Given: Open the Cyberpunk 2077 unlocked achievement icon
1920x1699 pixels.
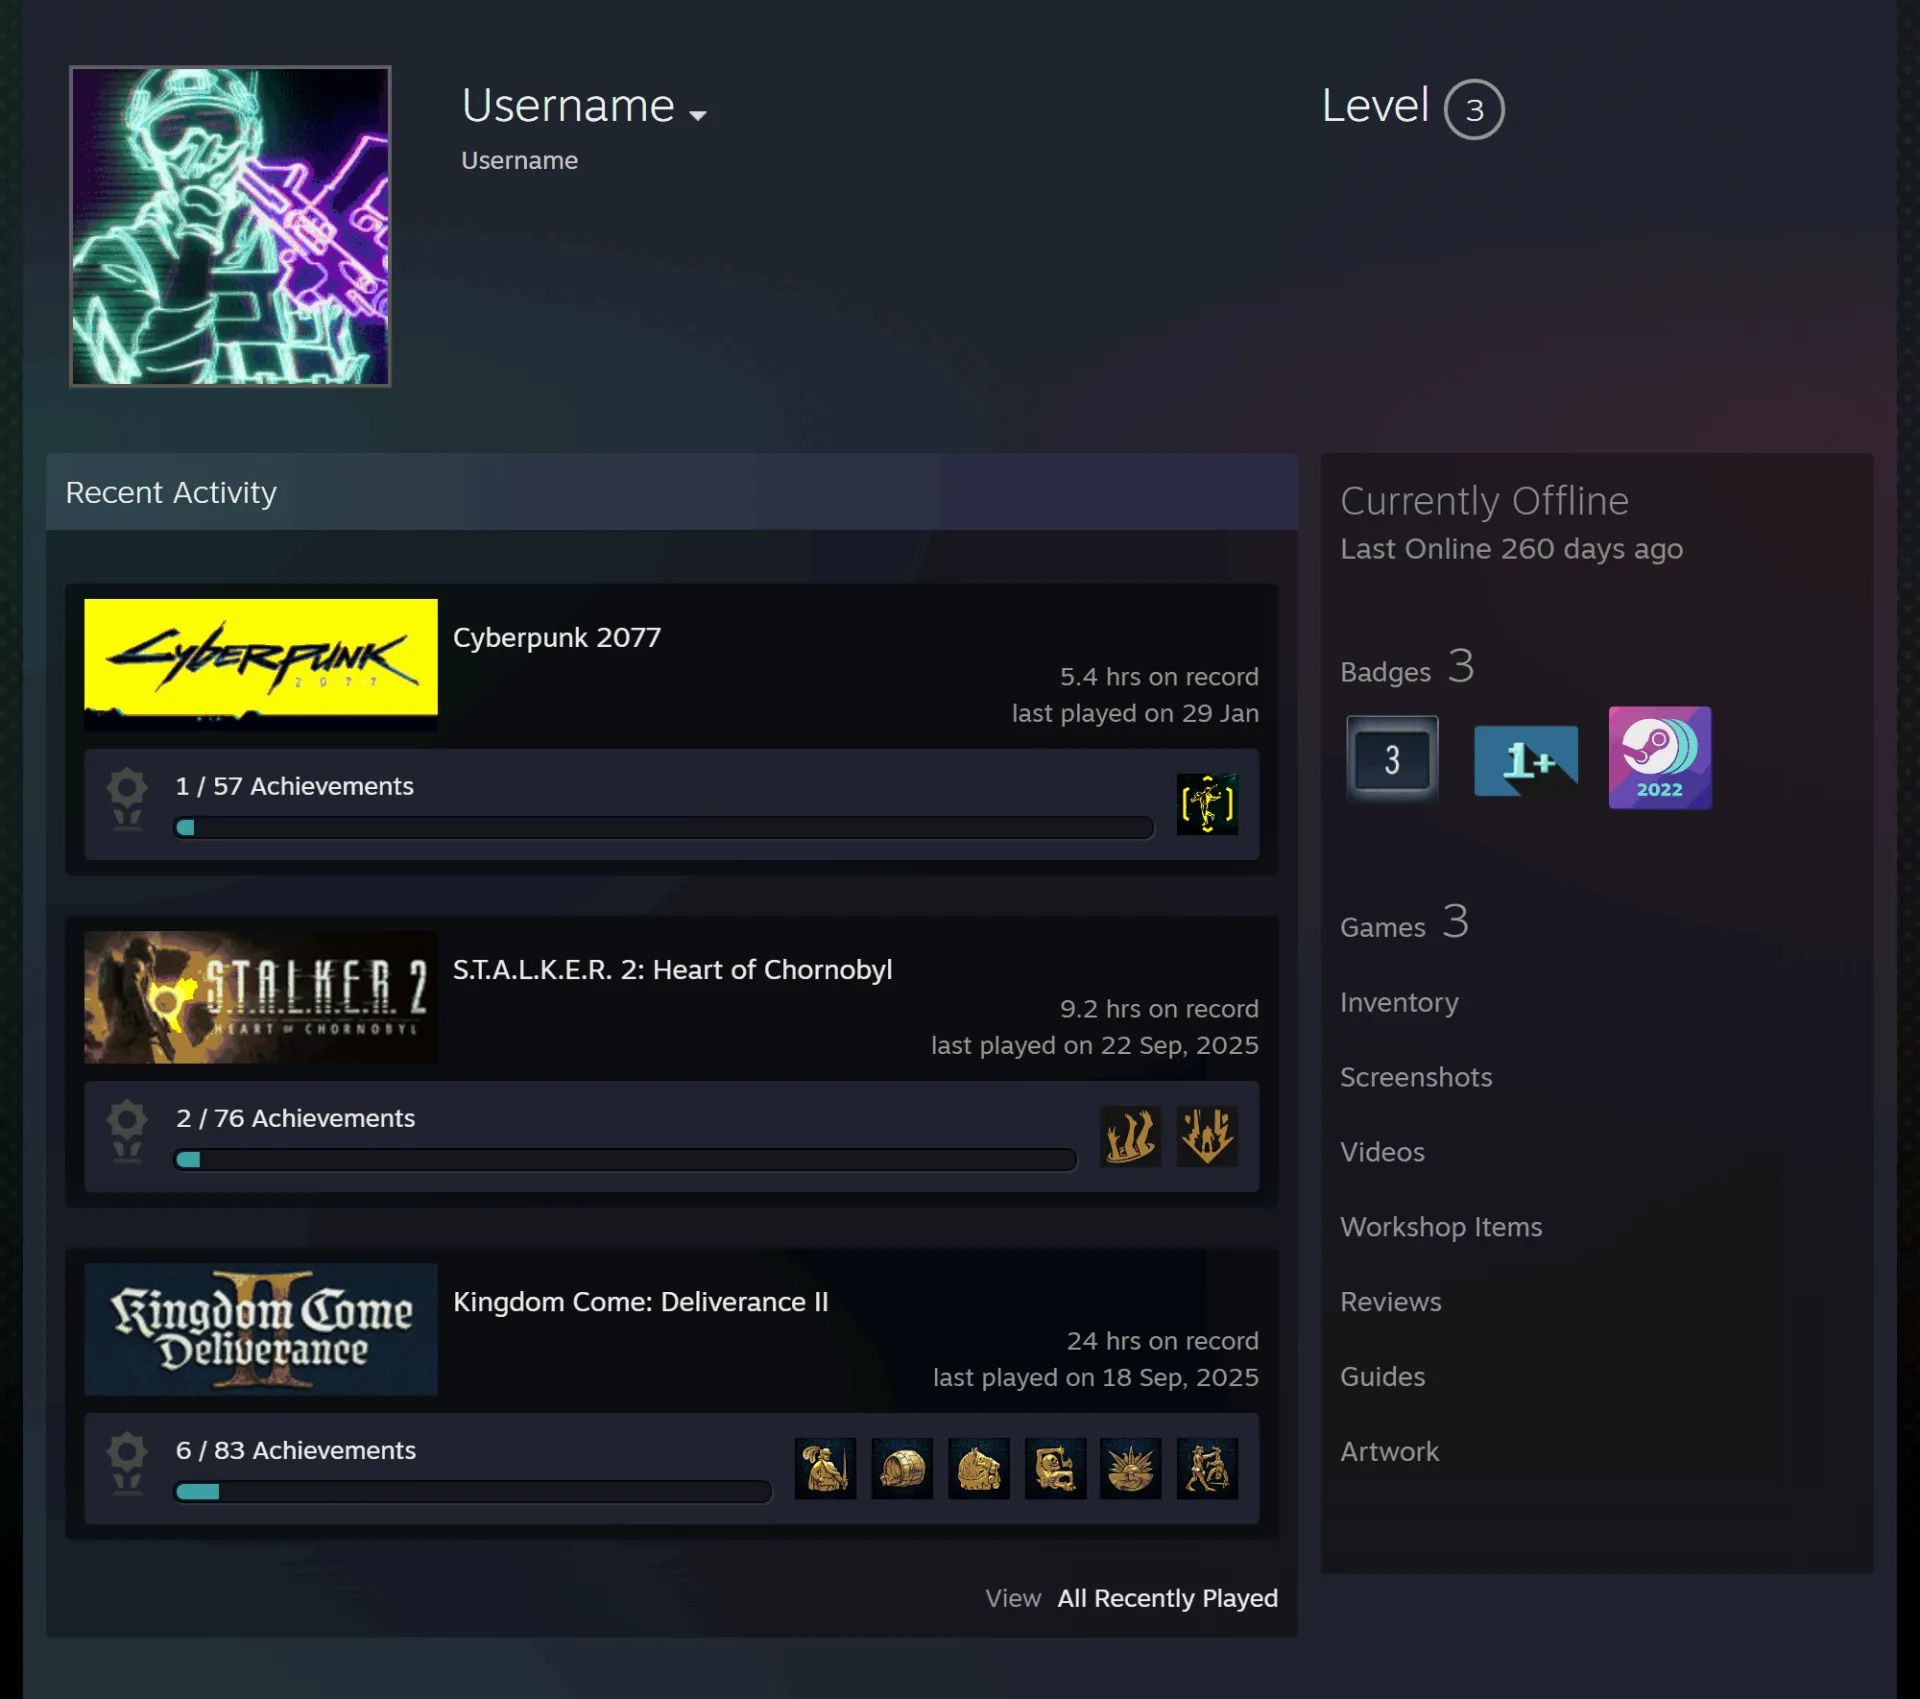Looking at the screenshot, I should 1207,804.
